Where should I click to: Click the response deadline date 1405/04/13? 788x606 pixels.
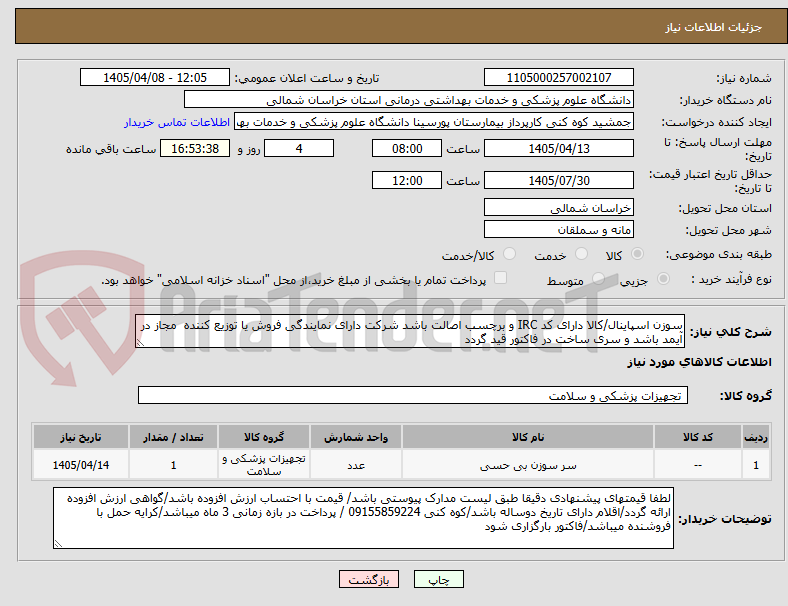coord(559,149)
